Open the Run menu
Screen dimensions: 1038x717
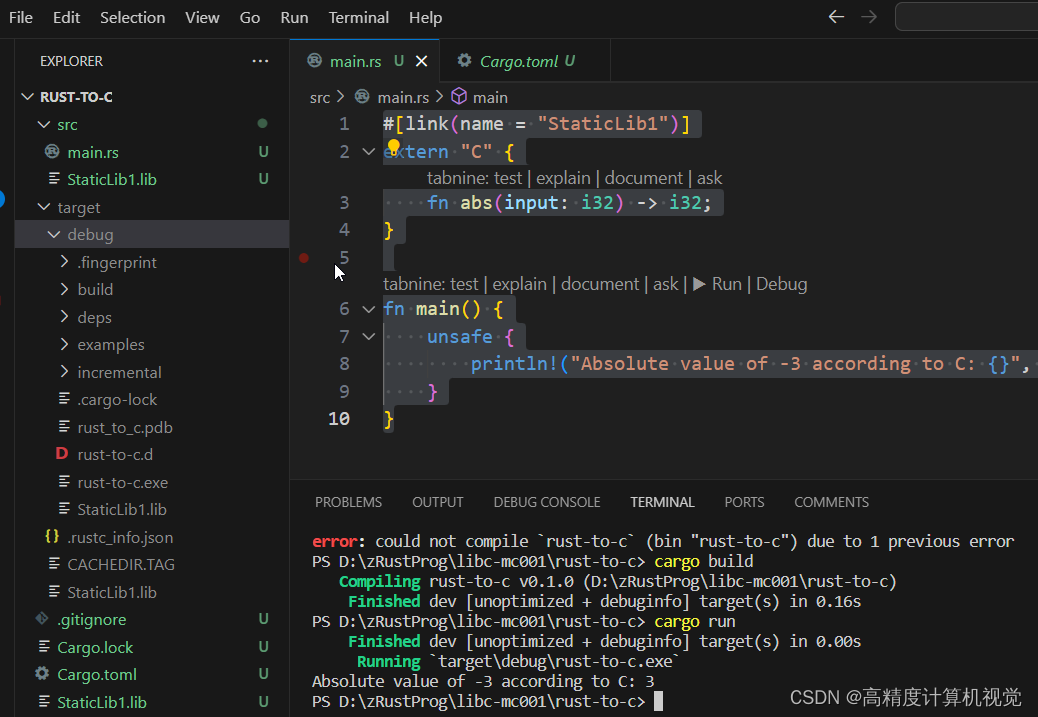pos(294,18)
